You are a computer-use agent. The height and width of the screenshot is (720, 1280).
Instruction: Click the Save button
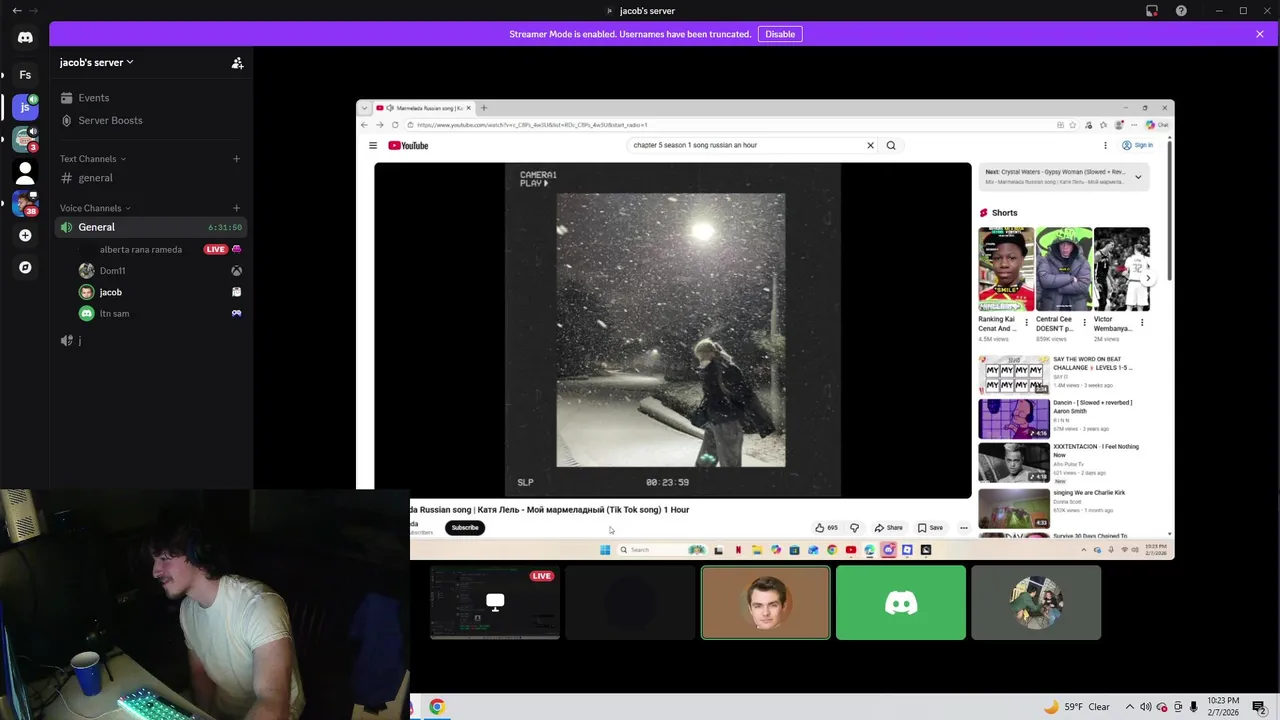coord(930,528)
